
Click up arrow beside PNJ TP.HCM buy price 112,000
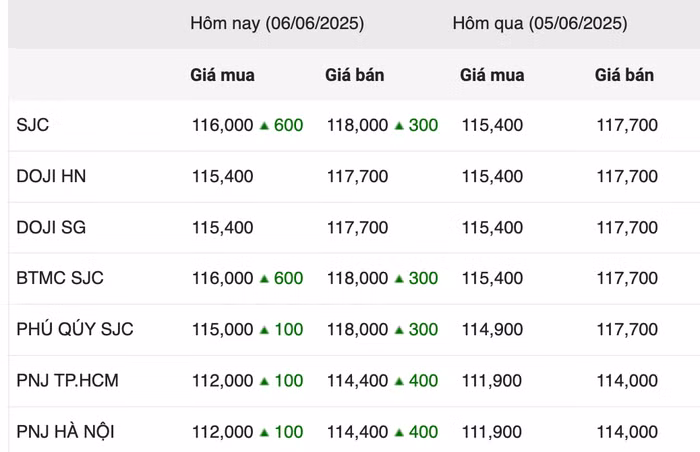click(264, 381)
